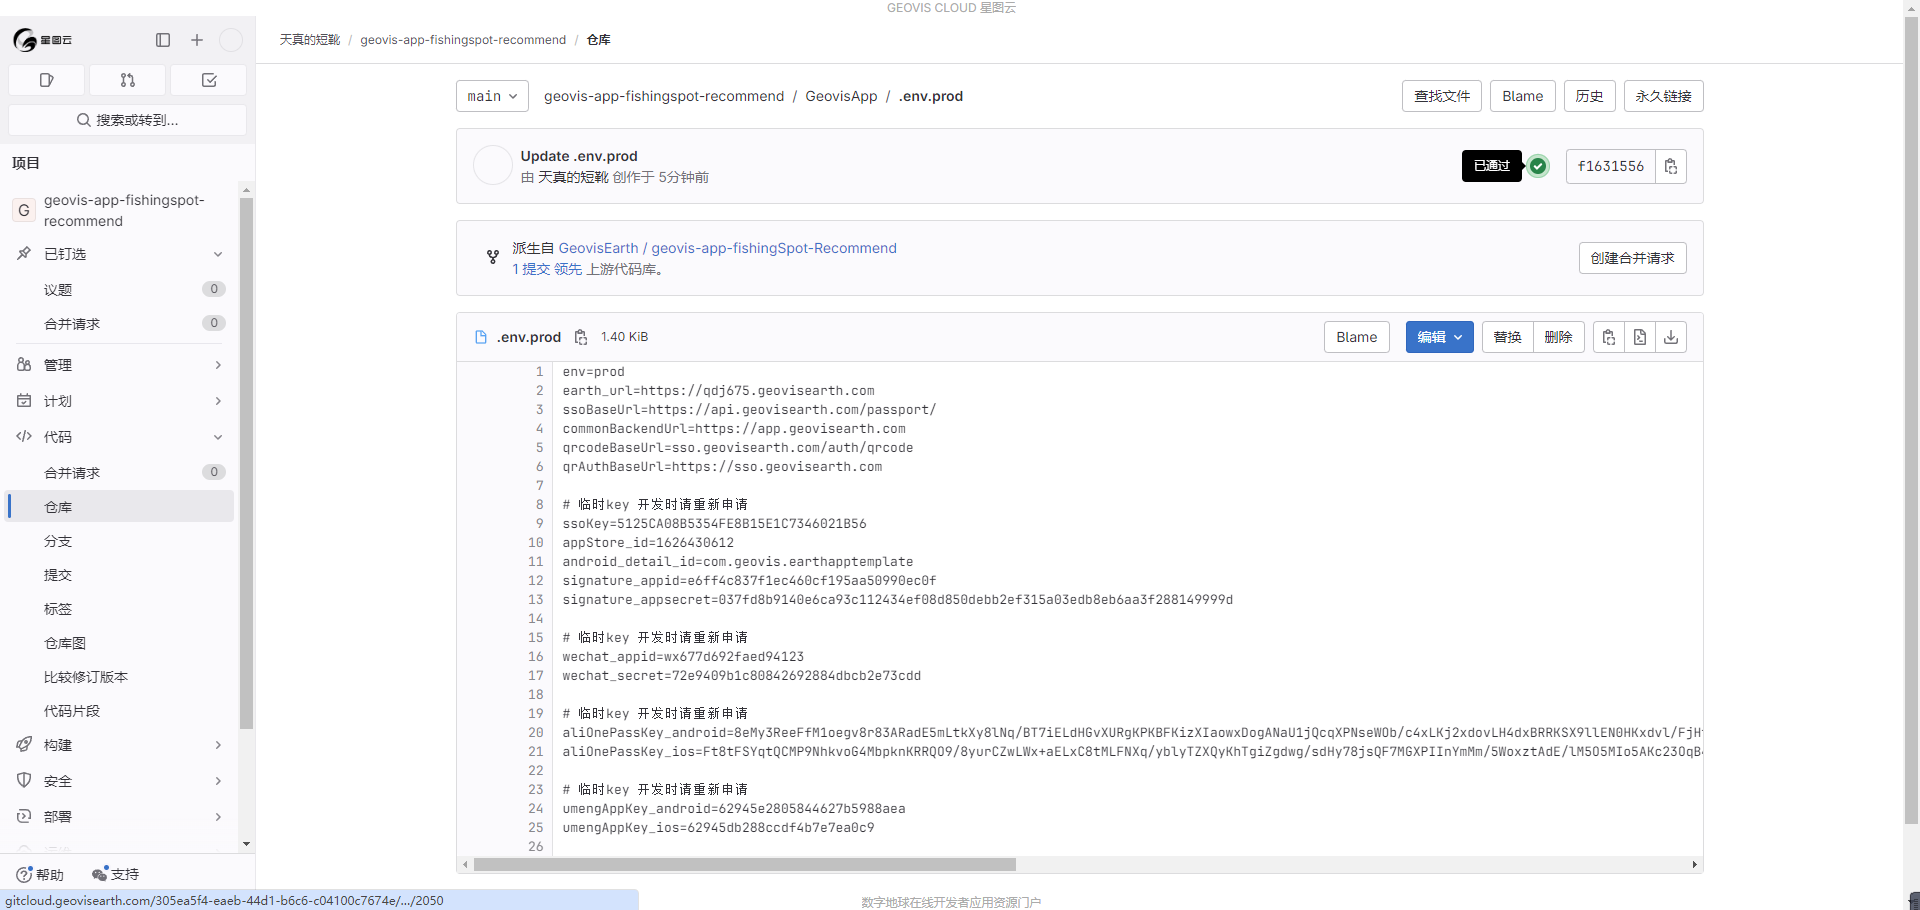Select 仓库 in the sidebar
This screenshot has height=910, width=1920.
(121, 507)
